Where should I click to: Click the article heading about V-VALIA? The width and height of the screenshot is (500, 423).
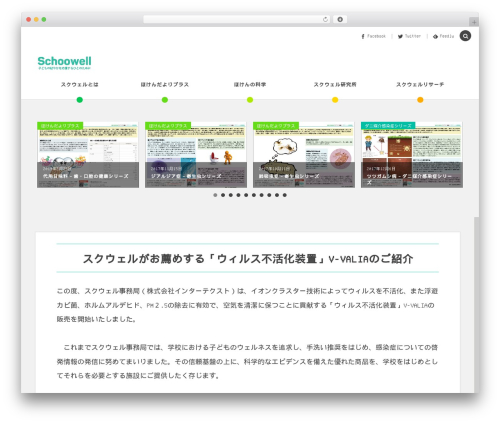click(x=248, y=259)
